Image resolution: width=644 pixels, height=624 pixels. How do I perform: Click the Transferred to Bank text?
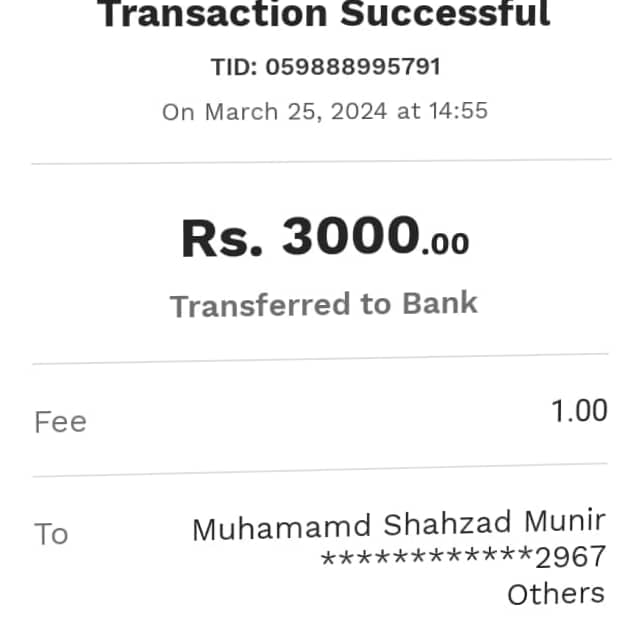323,304
